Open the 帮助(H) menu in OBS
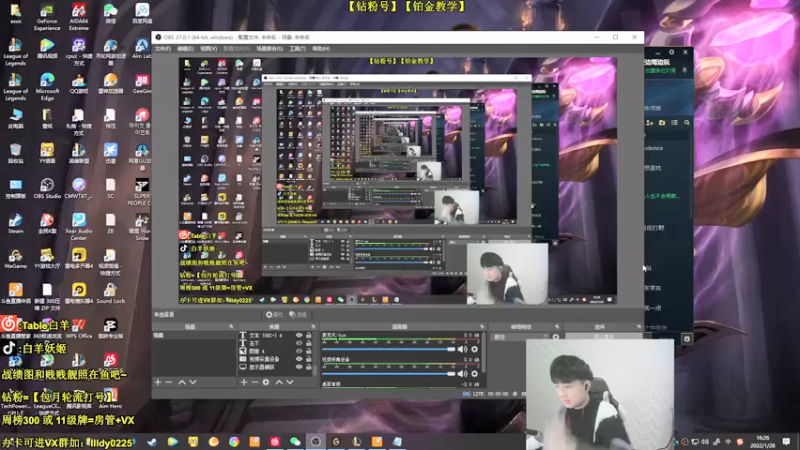This screenshot has height=450, width=800. tap(321, 48)
